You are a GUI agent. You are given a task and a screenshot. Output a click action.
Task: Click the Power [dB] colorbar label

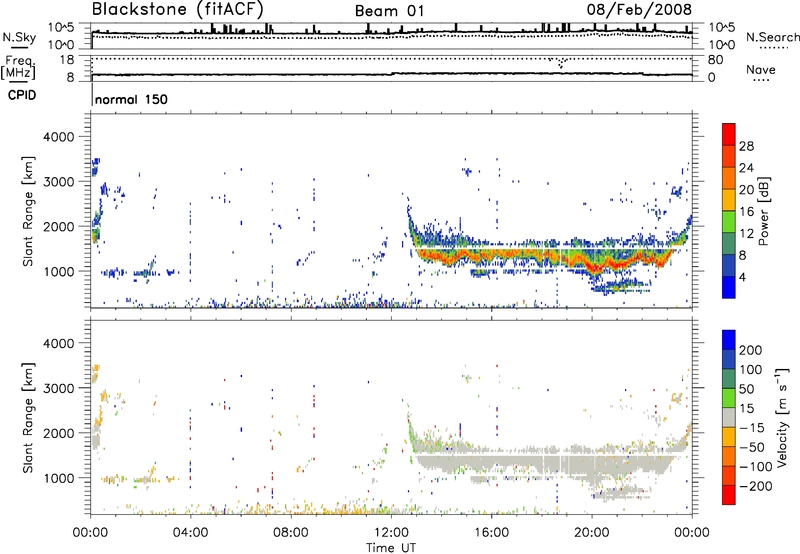(x=763, y=211)
